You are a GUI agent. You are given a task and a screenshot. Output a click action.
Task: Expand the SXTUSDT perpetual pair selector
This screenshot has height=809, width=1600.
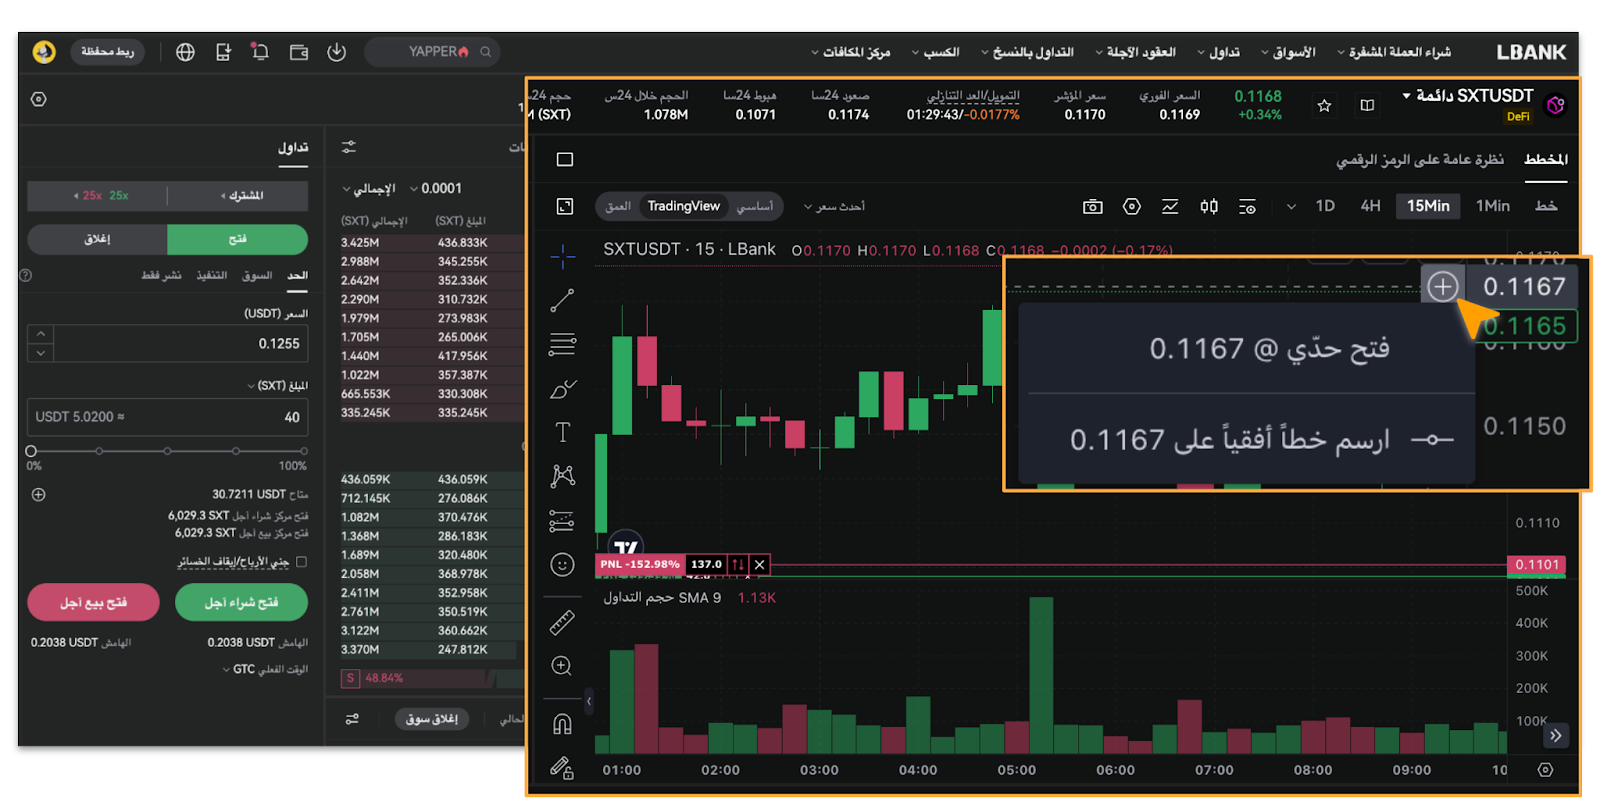point(1468,96)
